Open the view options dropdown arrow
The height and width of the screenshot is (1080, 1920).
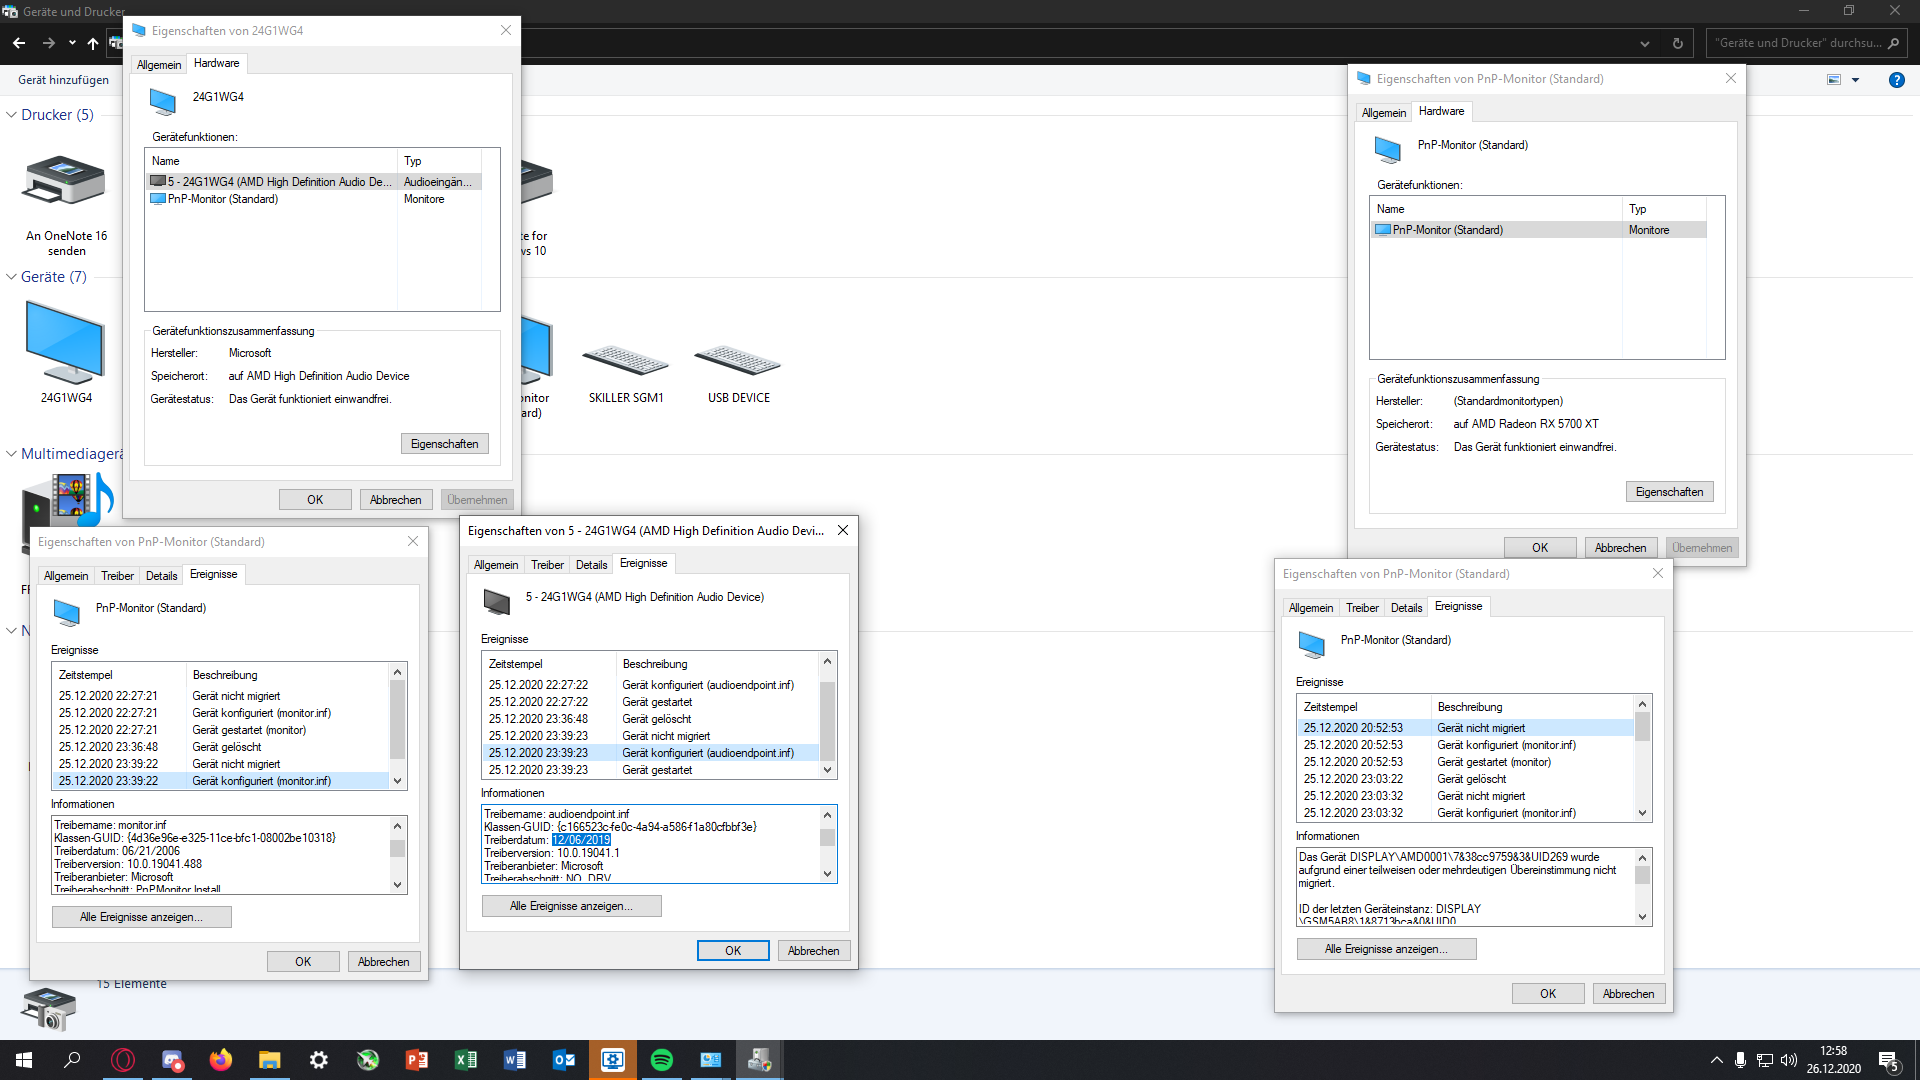(x=1855, y=80)
